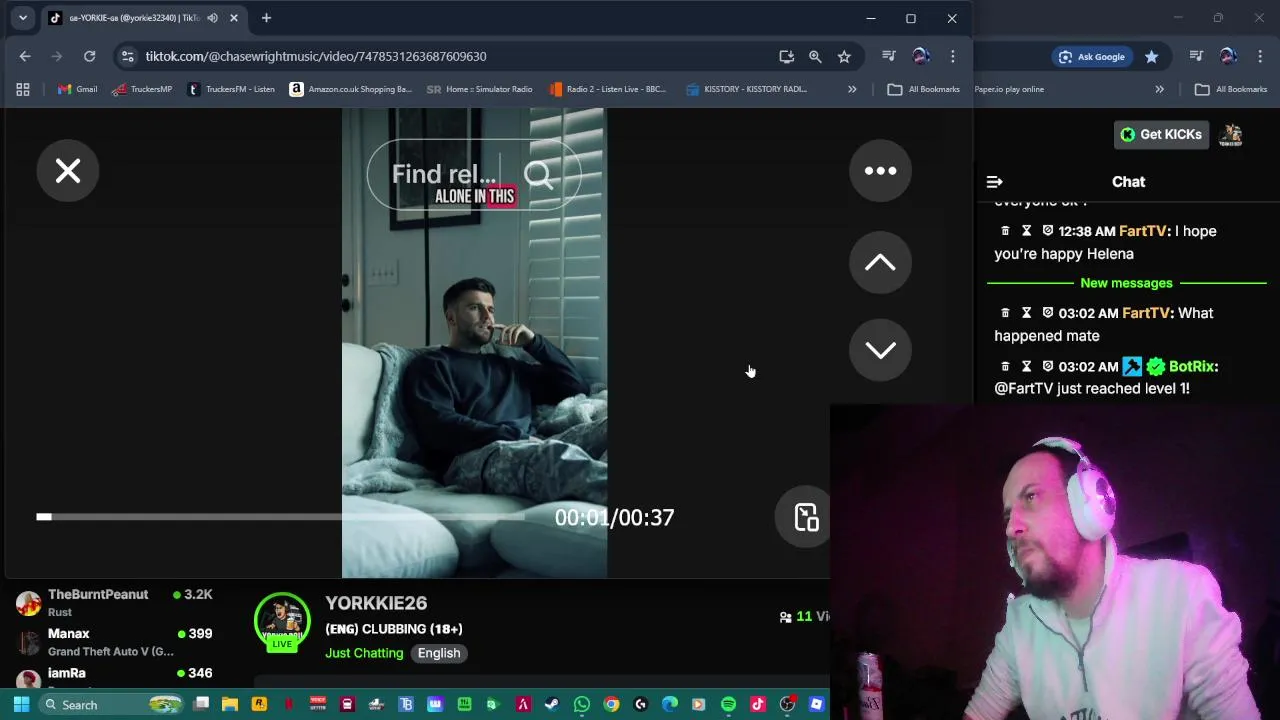The width and height of the screenshot is (1280, 720).
Task: Open the Chrome three-dot menu in front window
Action: click(x=953, y=56)
